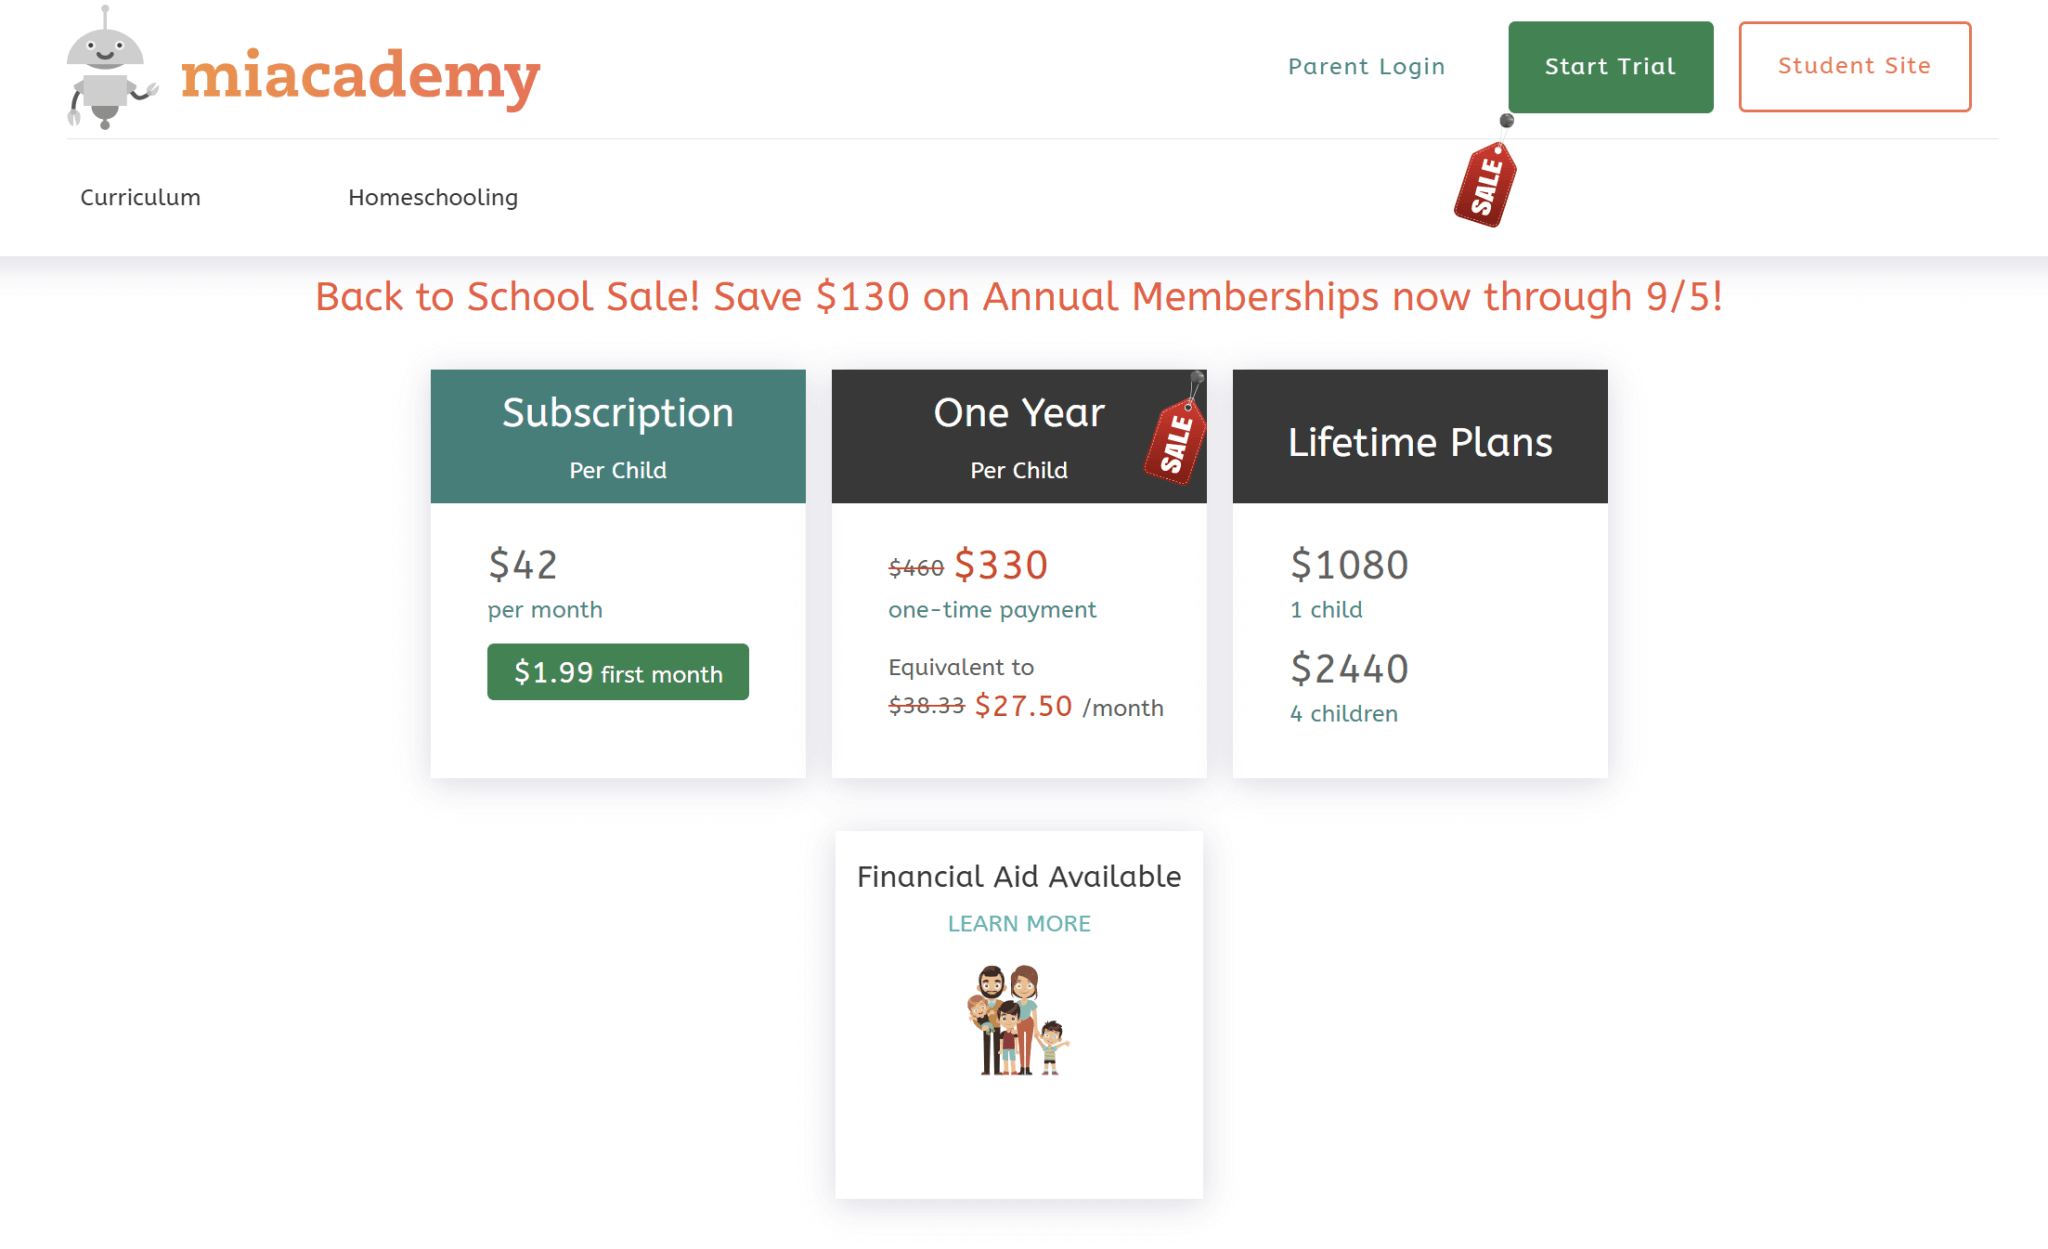
Task: Select the $1.99 first month offer
Action: [617, 672]
